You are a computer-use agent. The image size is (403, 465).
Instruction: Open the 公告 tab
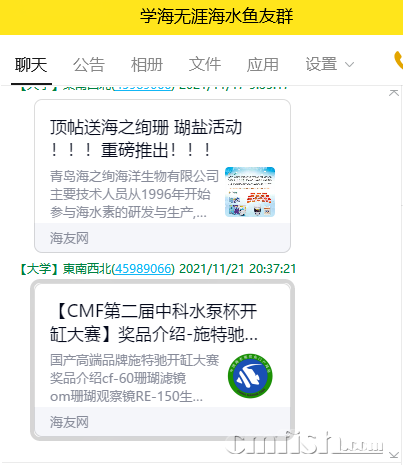click(89, 64)
